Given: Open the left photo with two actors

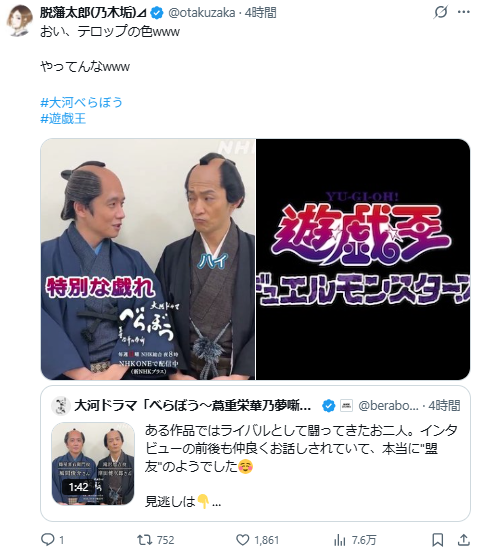Looking at the screenshot, I should click(x=148, y=259).
